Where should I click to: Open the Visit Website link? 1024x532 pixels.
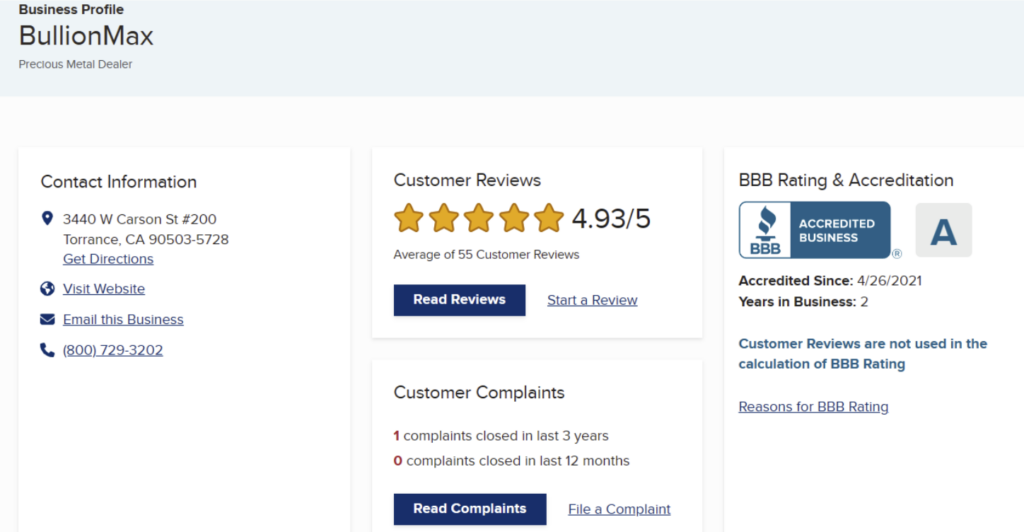[104, 289]
